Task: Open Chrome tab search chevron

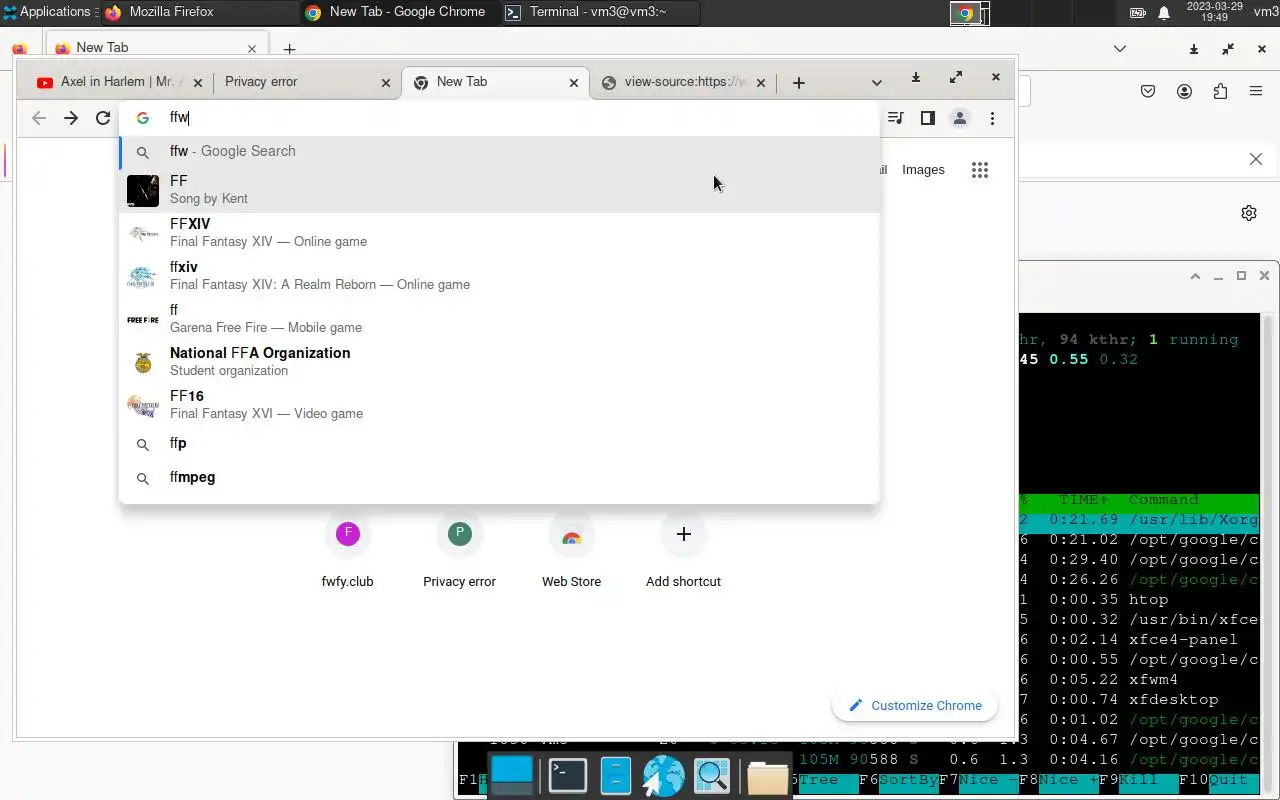Action: pos(877,83)
